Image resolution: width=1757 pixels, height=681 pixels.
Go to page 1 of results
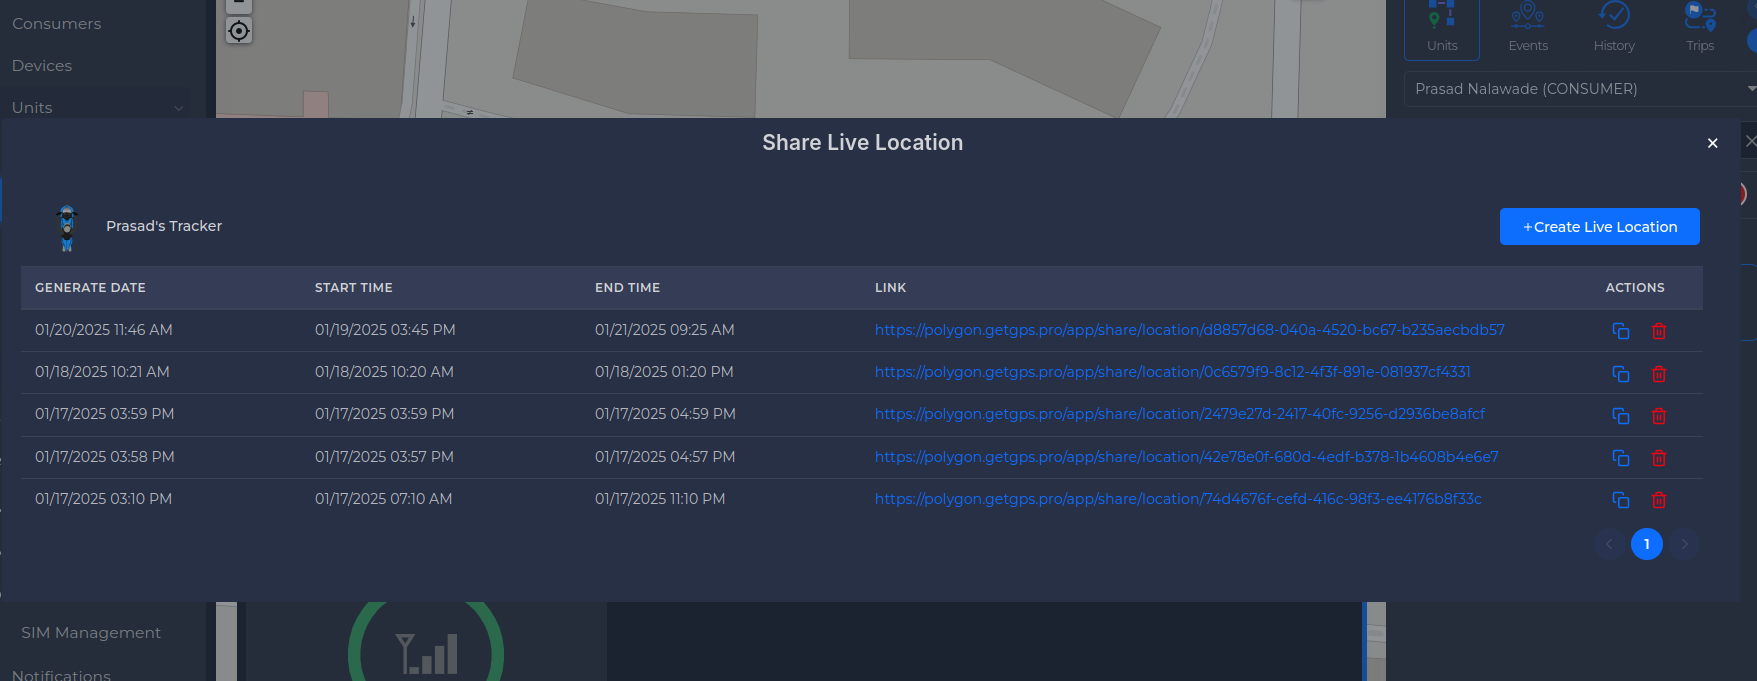coord(1647,544)
